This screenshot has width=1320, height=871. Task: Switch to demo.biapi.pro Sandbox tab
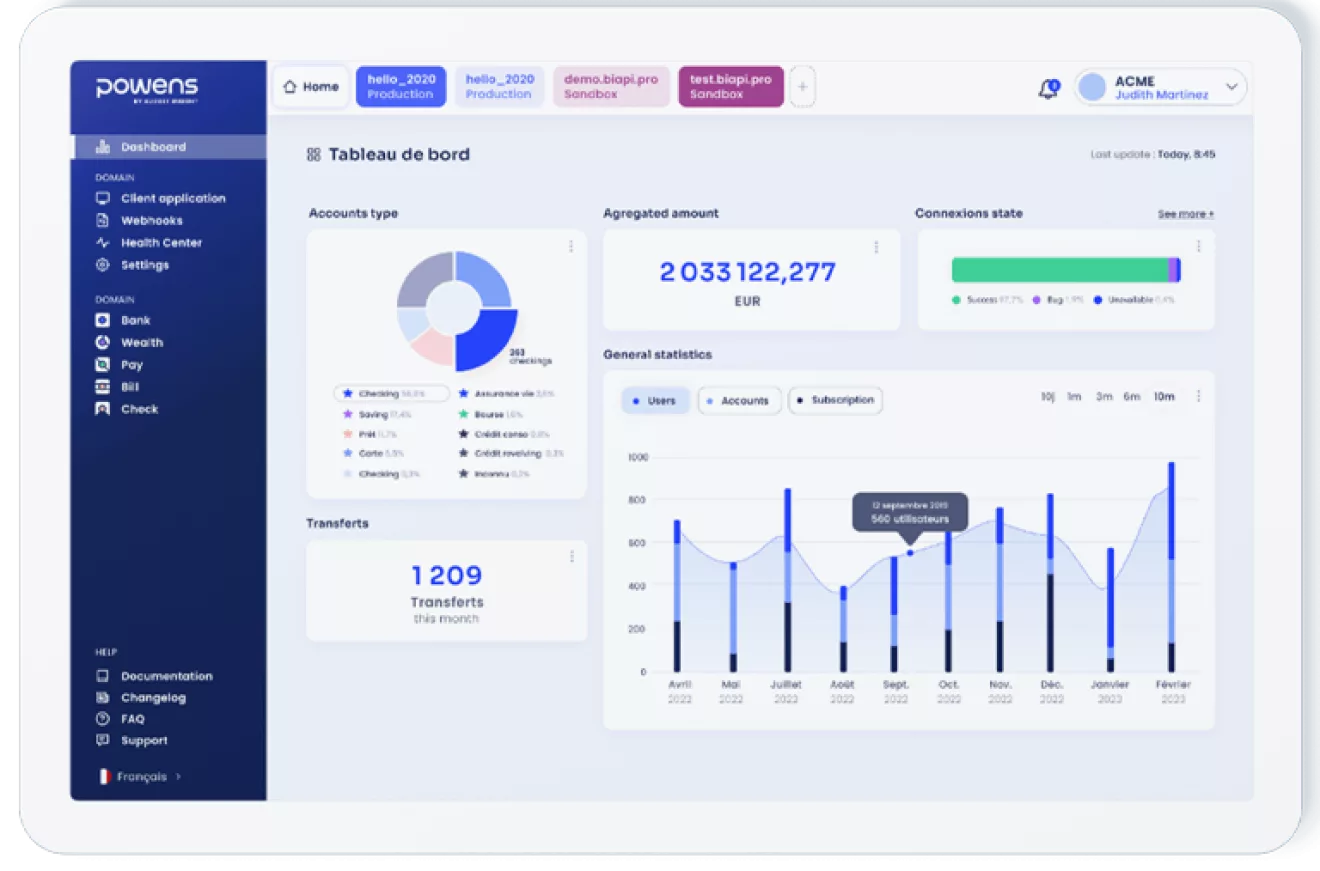(x=611, y=87)
